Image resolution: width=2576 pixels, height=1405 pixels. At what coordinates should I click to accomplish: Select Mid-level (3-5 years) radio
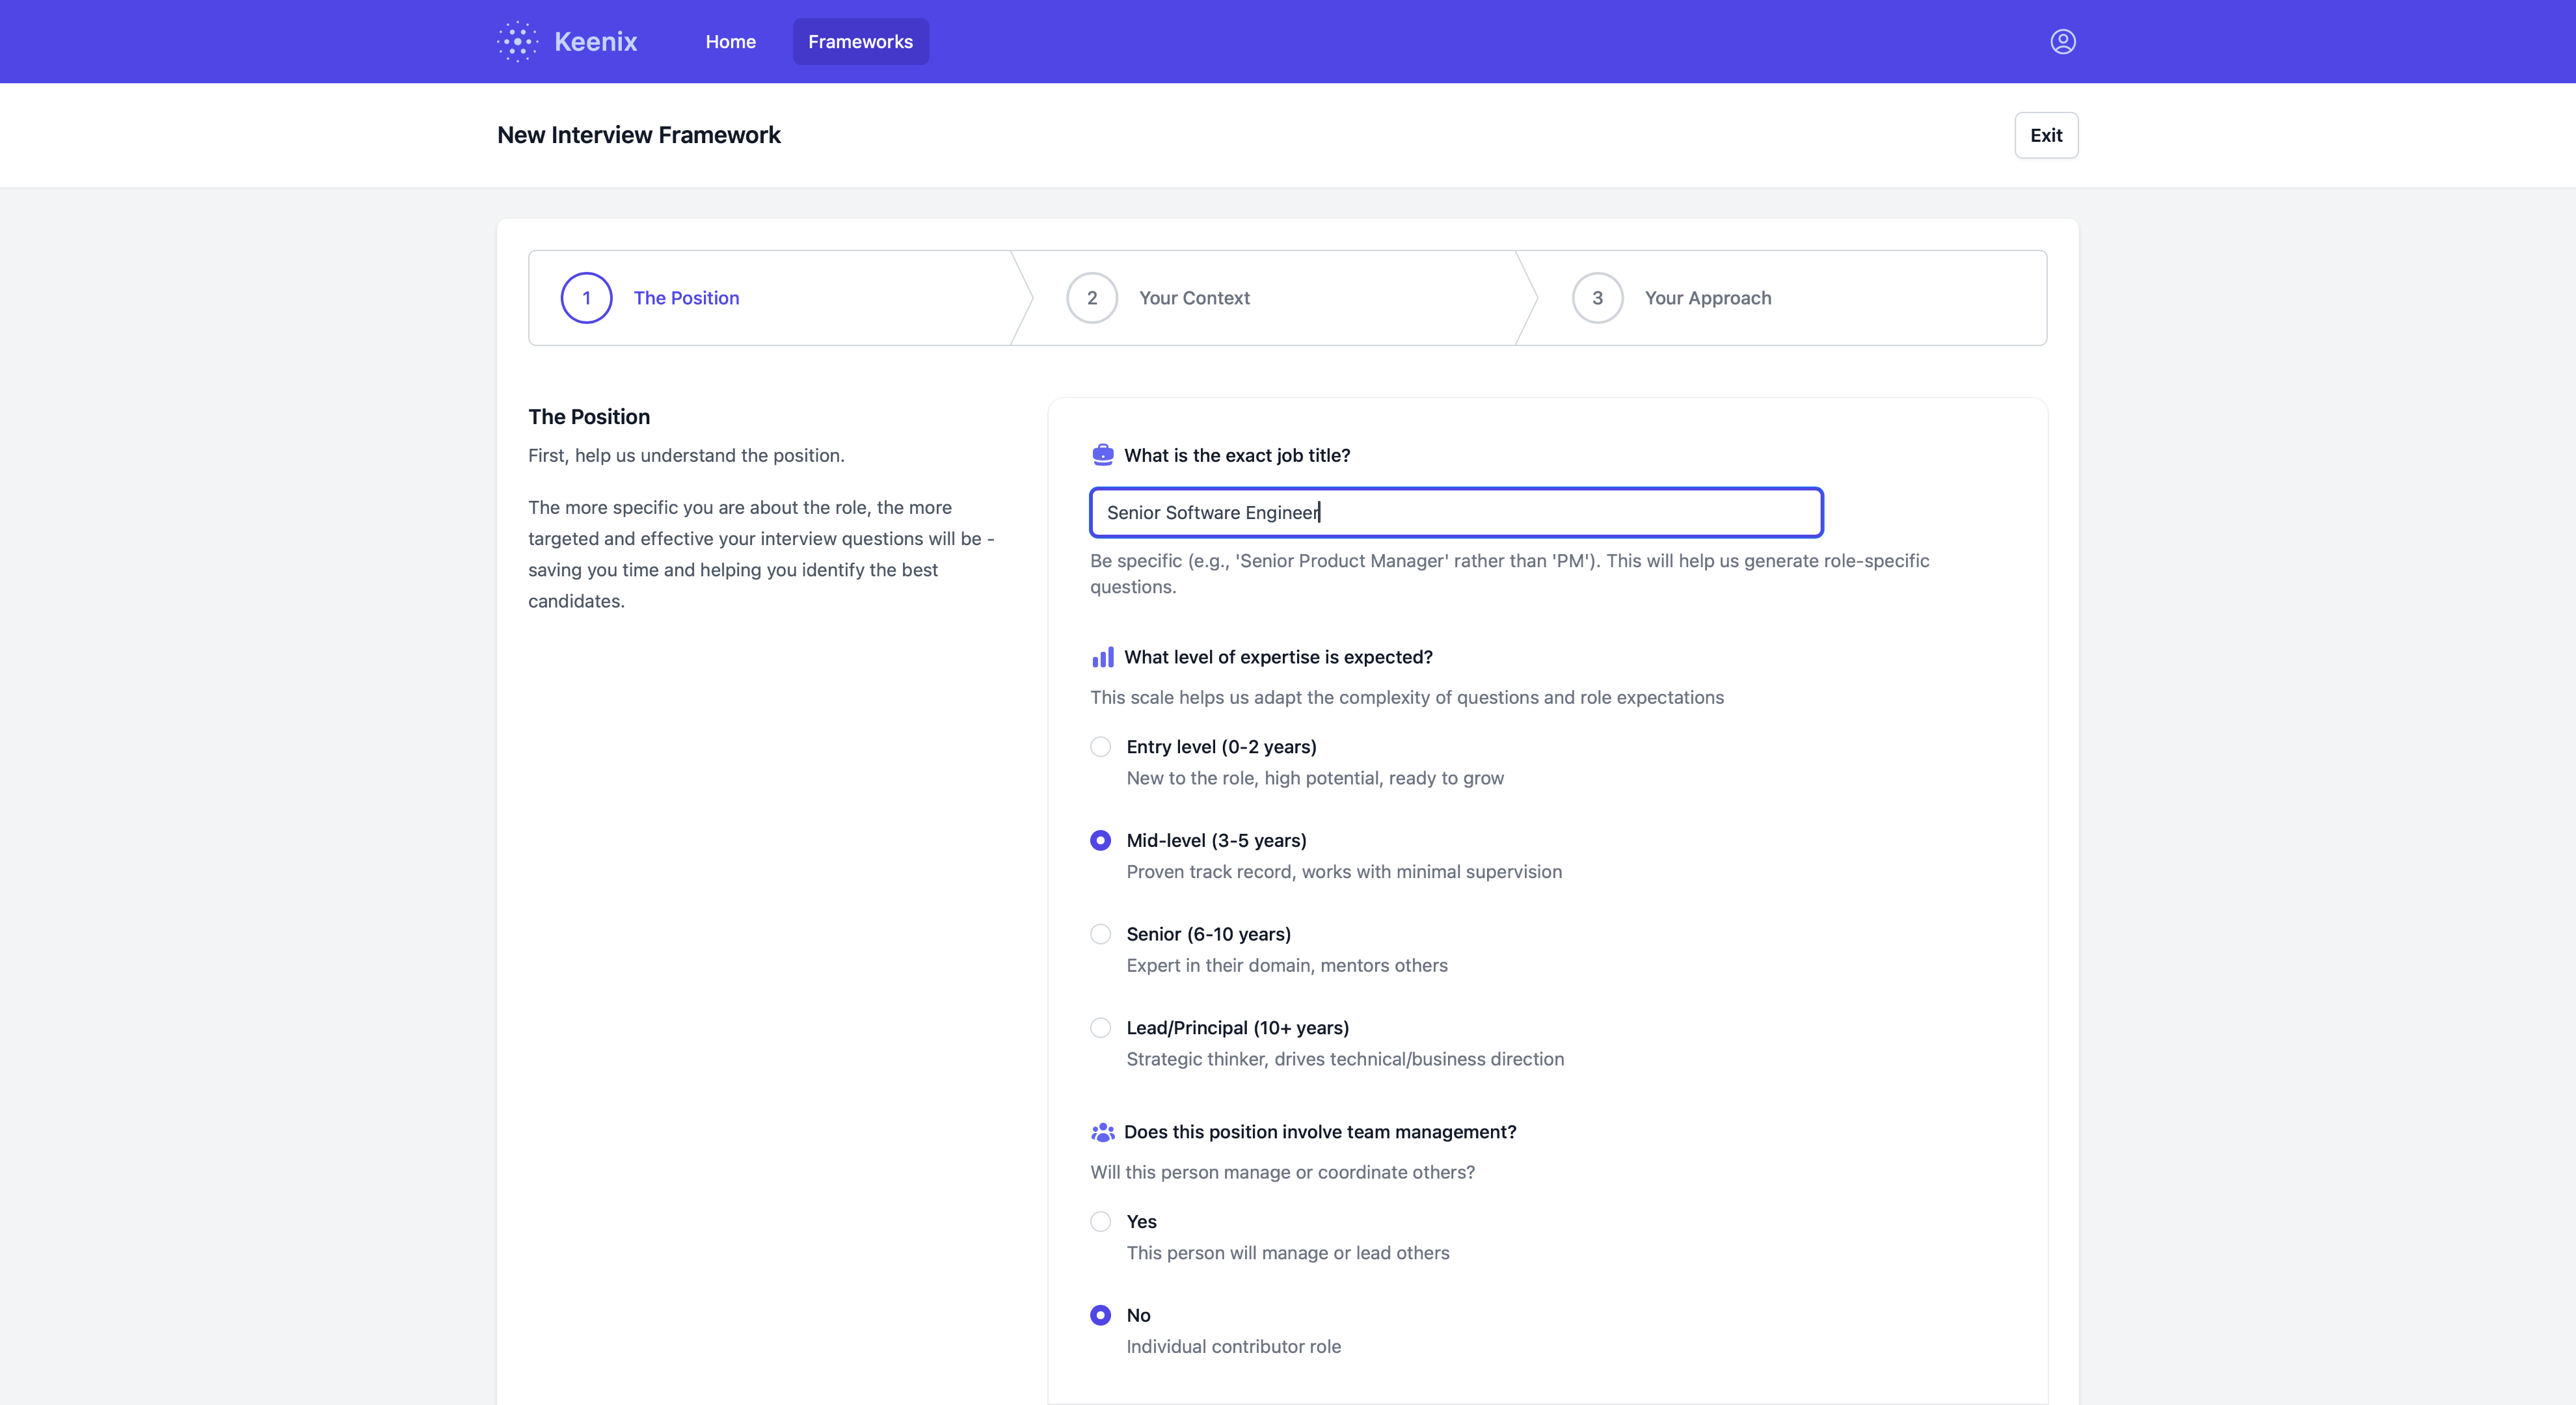1100,841
